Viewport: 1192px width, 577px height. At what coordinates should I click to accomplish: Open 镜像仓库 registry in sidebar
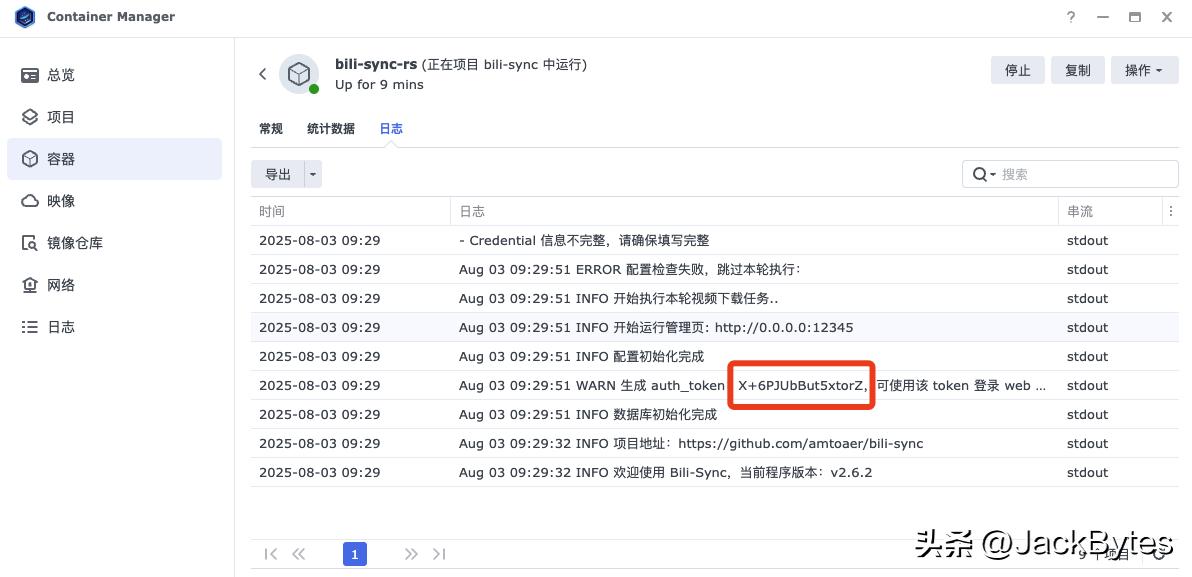click(x=114, y=243)
